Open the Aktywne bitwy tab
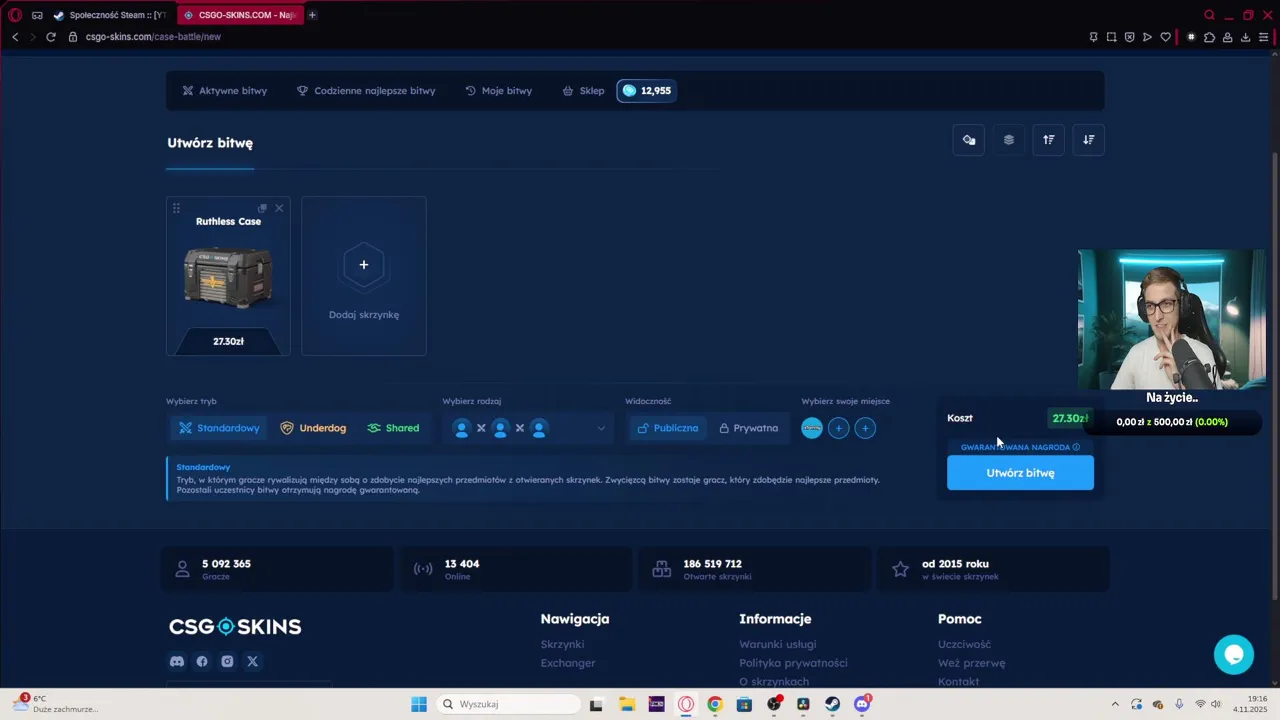This screenshot has height=720, width=1280. tap(224, 91)
